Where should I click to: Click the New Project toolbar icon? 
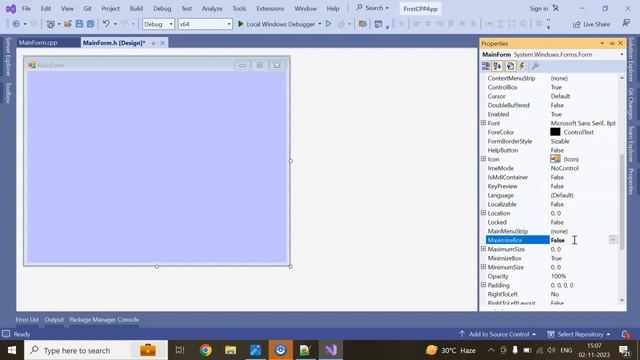(x=51, y=24)
